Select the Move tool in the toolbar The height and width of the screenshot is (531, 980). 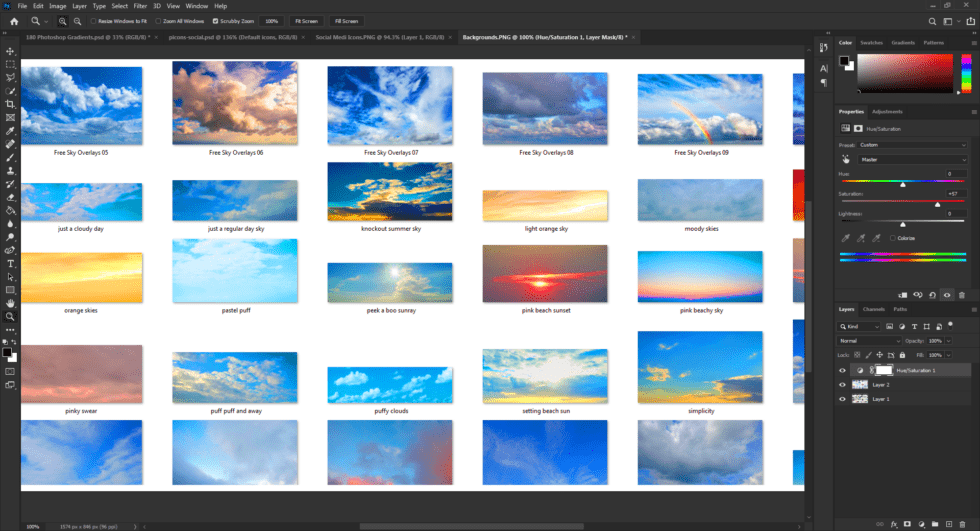pos(10,51)
